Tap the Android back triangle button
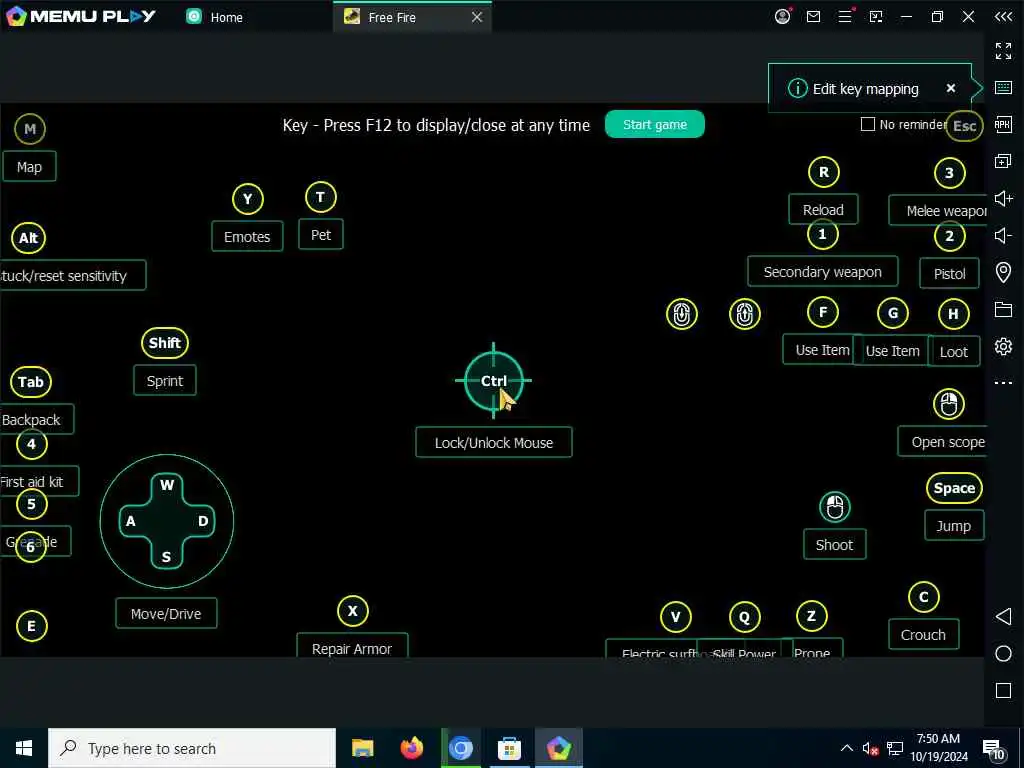1024x768 pixels. tap(1004, 616)
